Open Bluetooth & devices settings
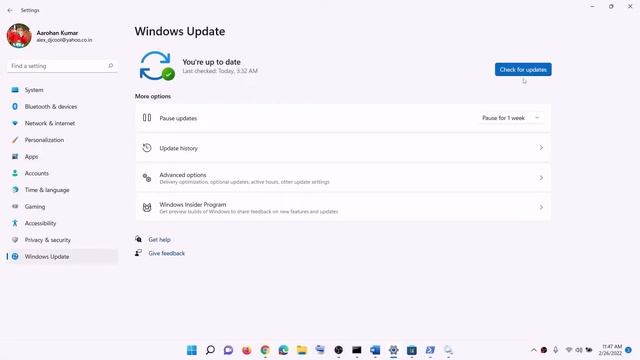 [x=62, y=107]
